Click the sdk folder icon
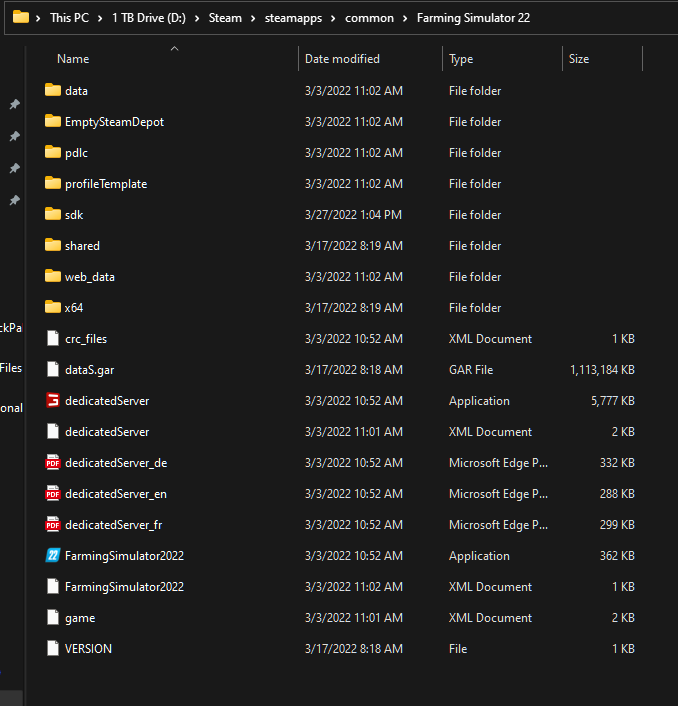The image size is (678, 706). click(53, 214)
